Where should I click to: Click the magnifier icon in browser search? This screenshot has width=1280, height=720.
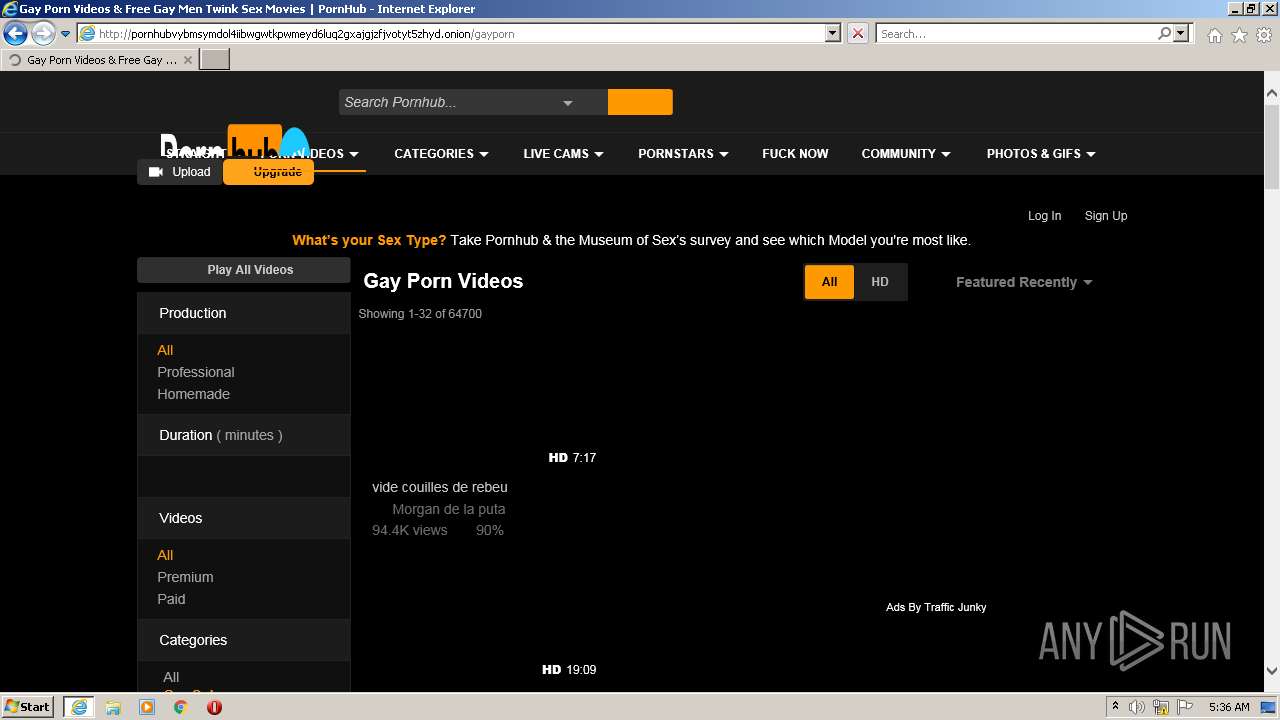pos(1164,33)
